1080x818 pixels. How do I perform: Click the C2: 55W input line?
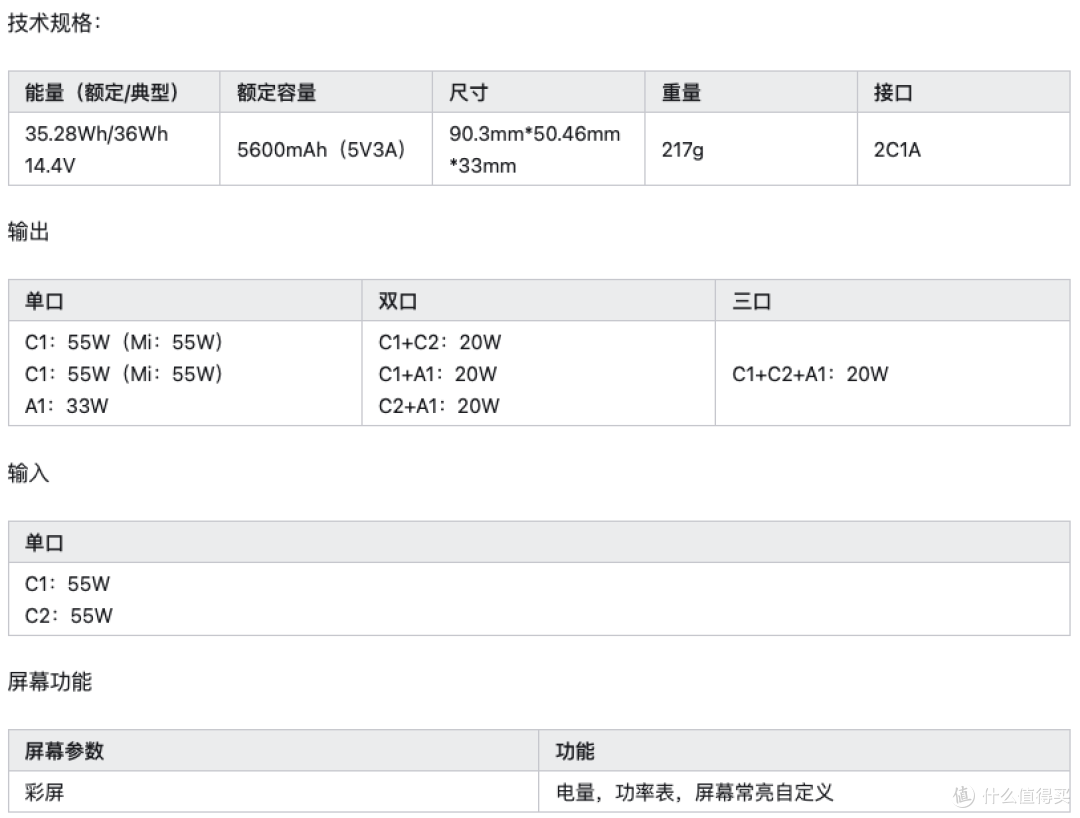click(x=69, y=616)
